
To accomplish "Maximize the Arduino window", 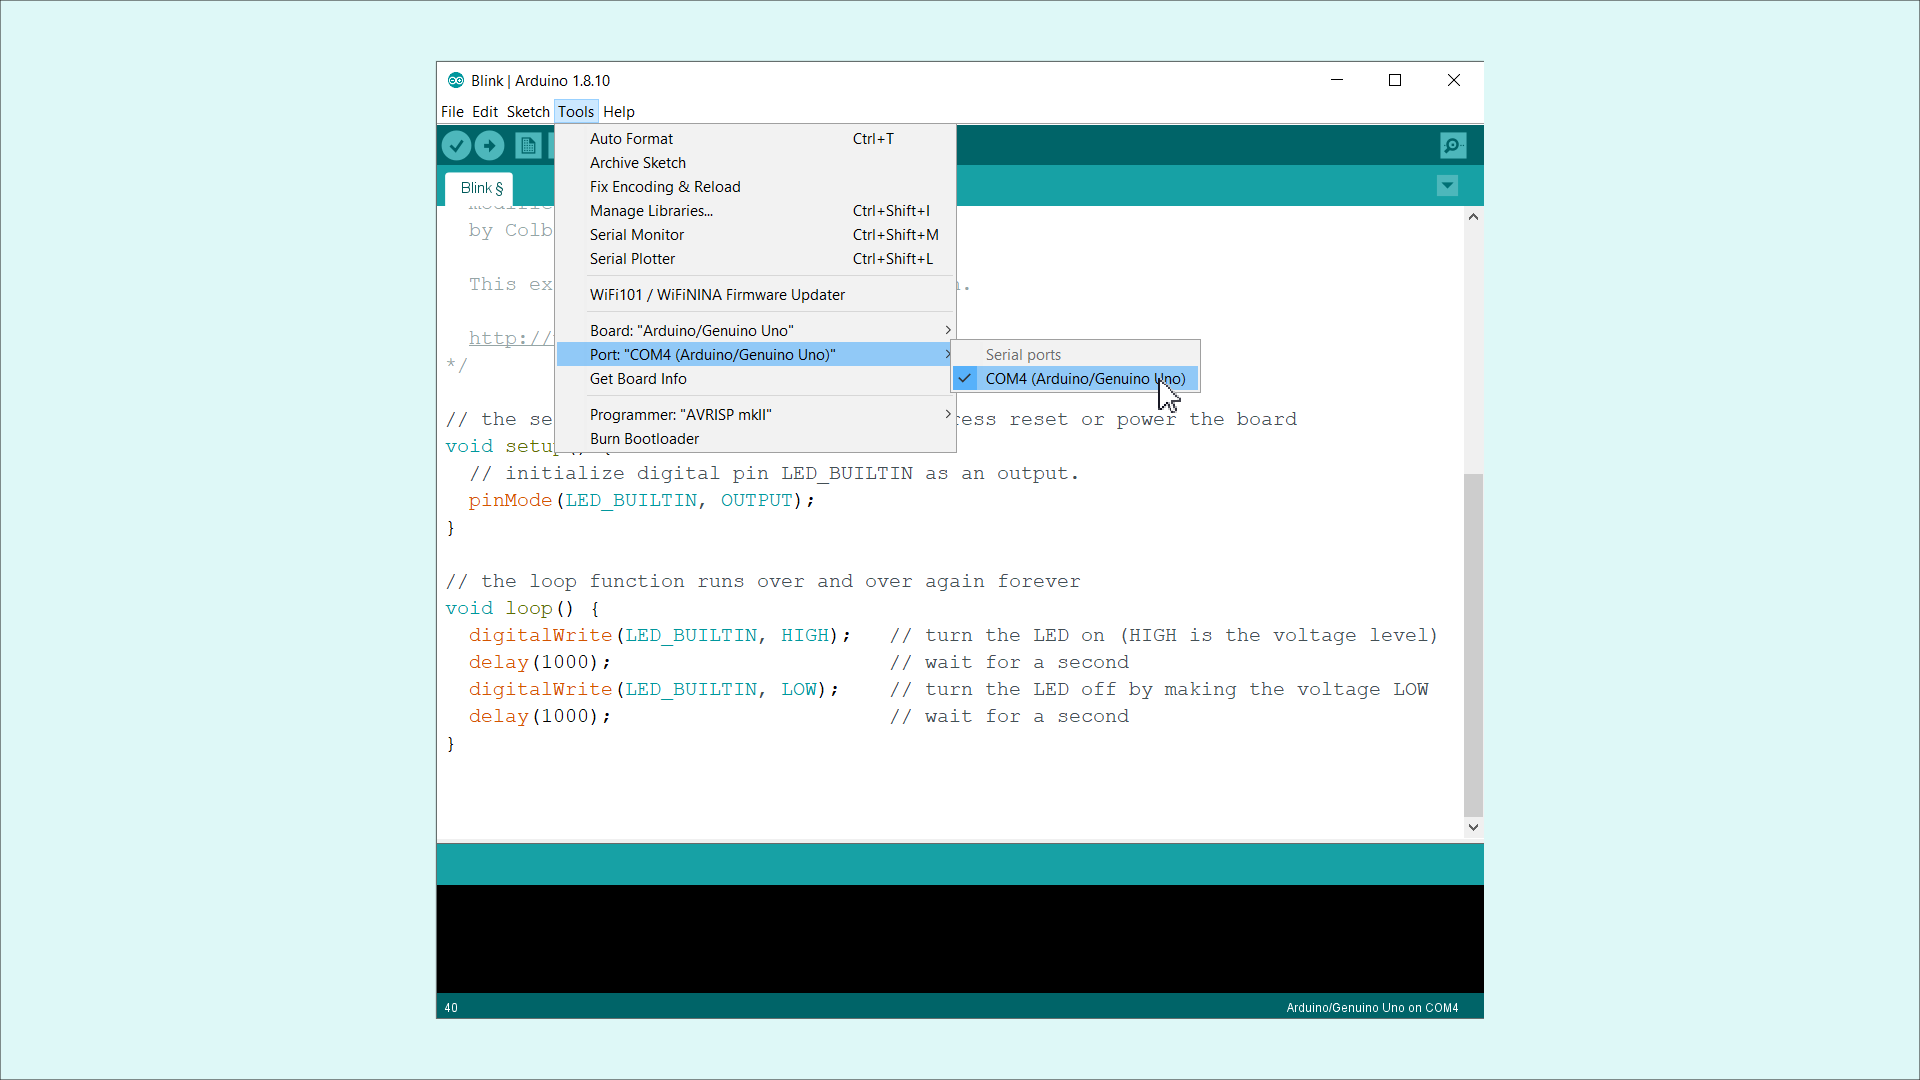I will (1395, 80).
